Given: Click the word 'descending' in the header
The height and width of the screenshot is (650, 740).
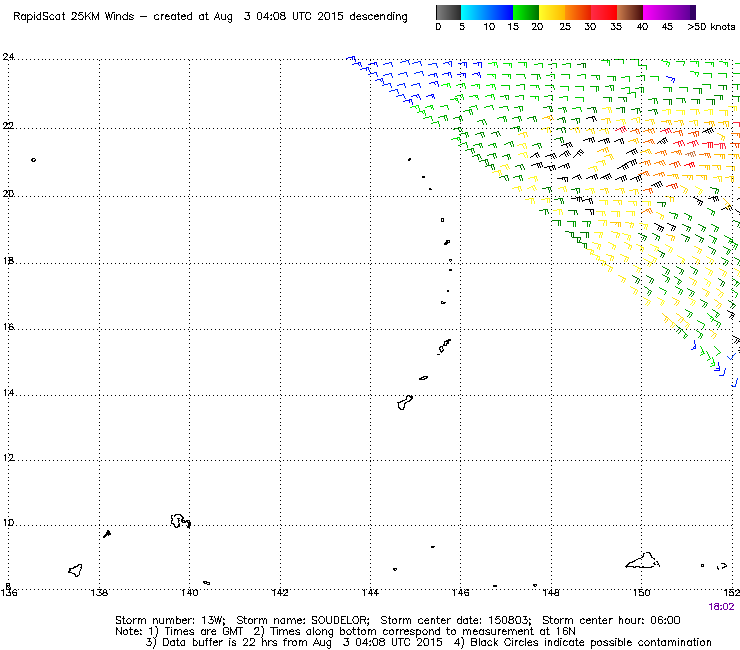Looking at the screenshot, I should 378,17.
